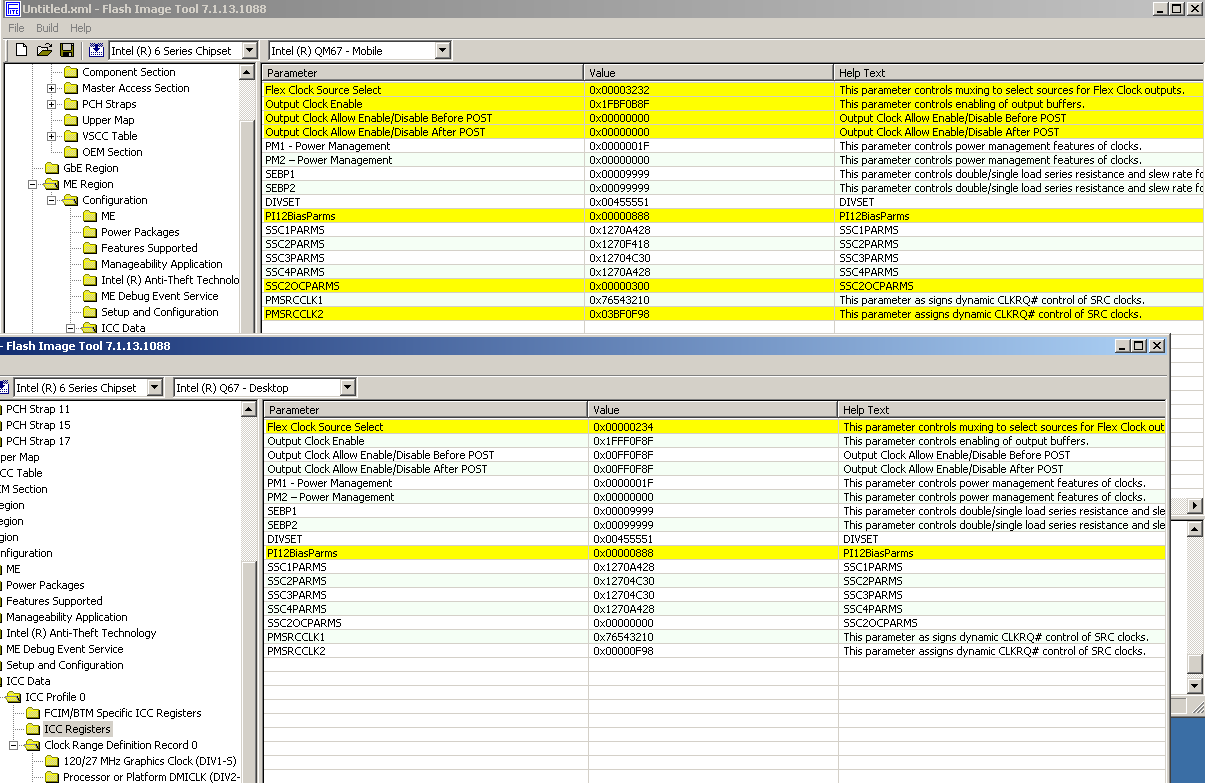Select PMSRCCLK1 parameter in the QM67 window
This screenshot has height=783, width=1205.
[294, 300]
